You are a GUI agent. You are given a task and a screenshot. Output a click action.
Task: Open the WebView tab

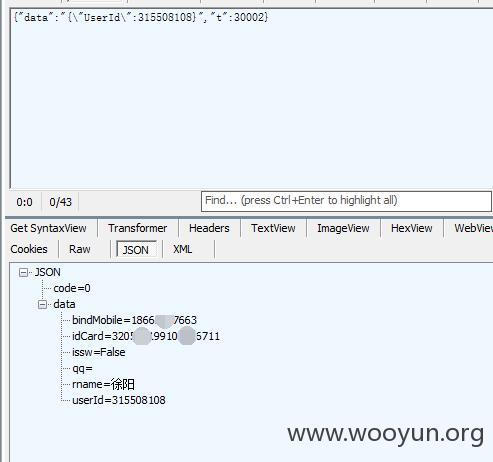(x=473, y=228)
